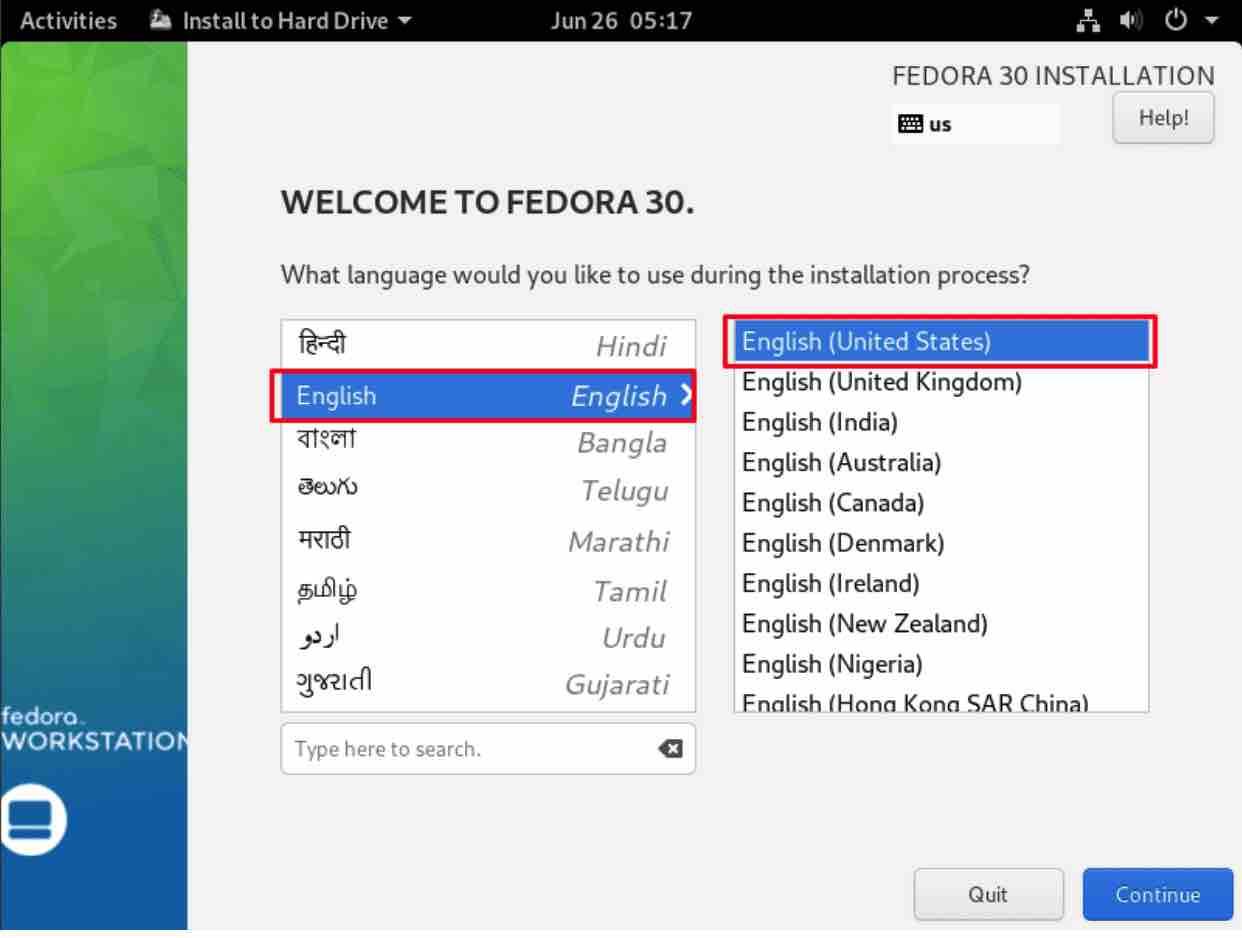The height and width of the screenshot is (938, 1242).
Task: Choose English (United States) locale
Action: 941,342
